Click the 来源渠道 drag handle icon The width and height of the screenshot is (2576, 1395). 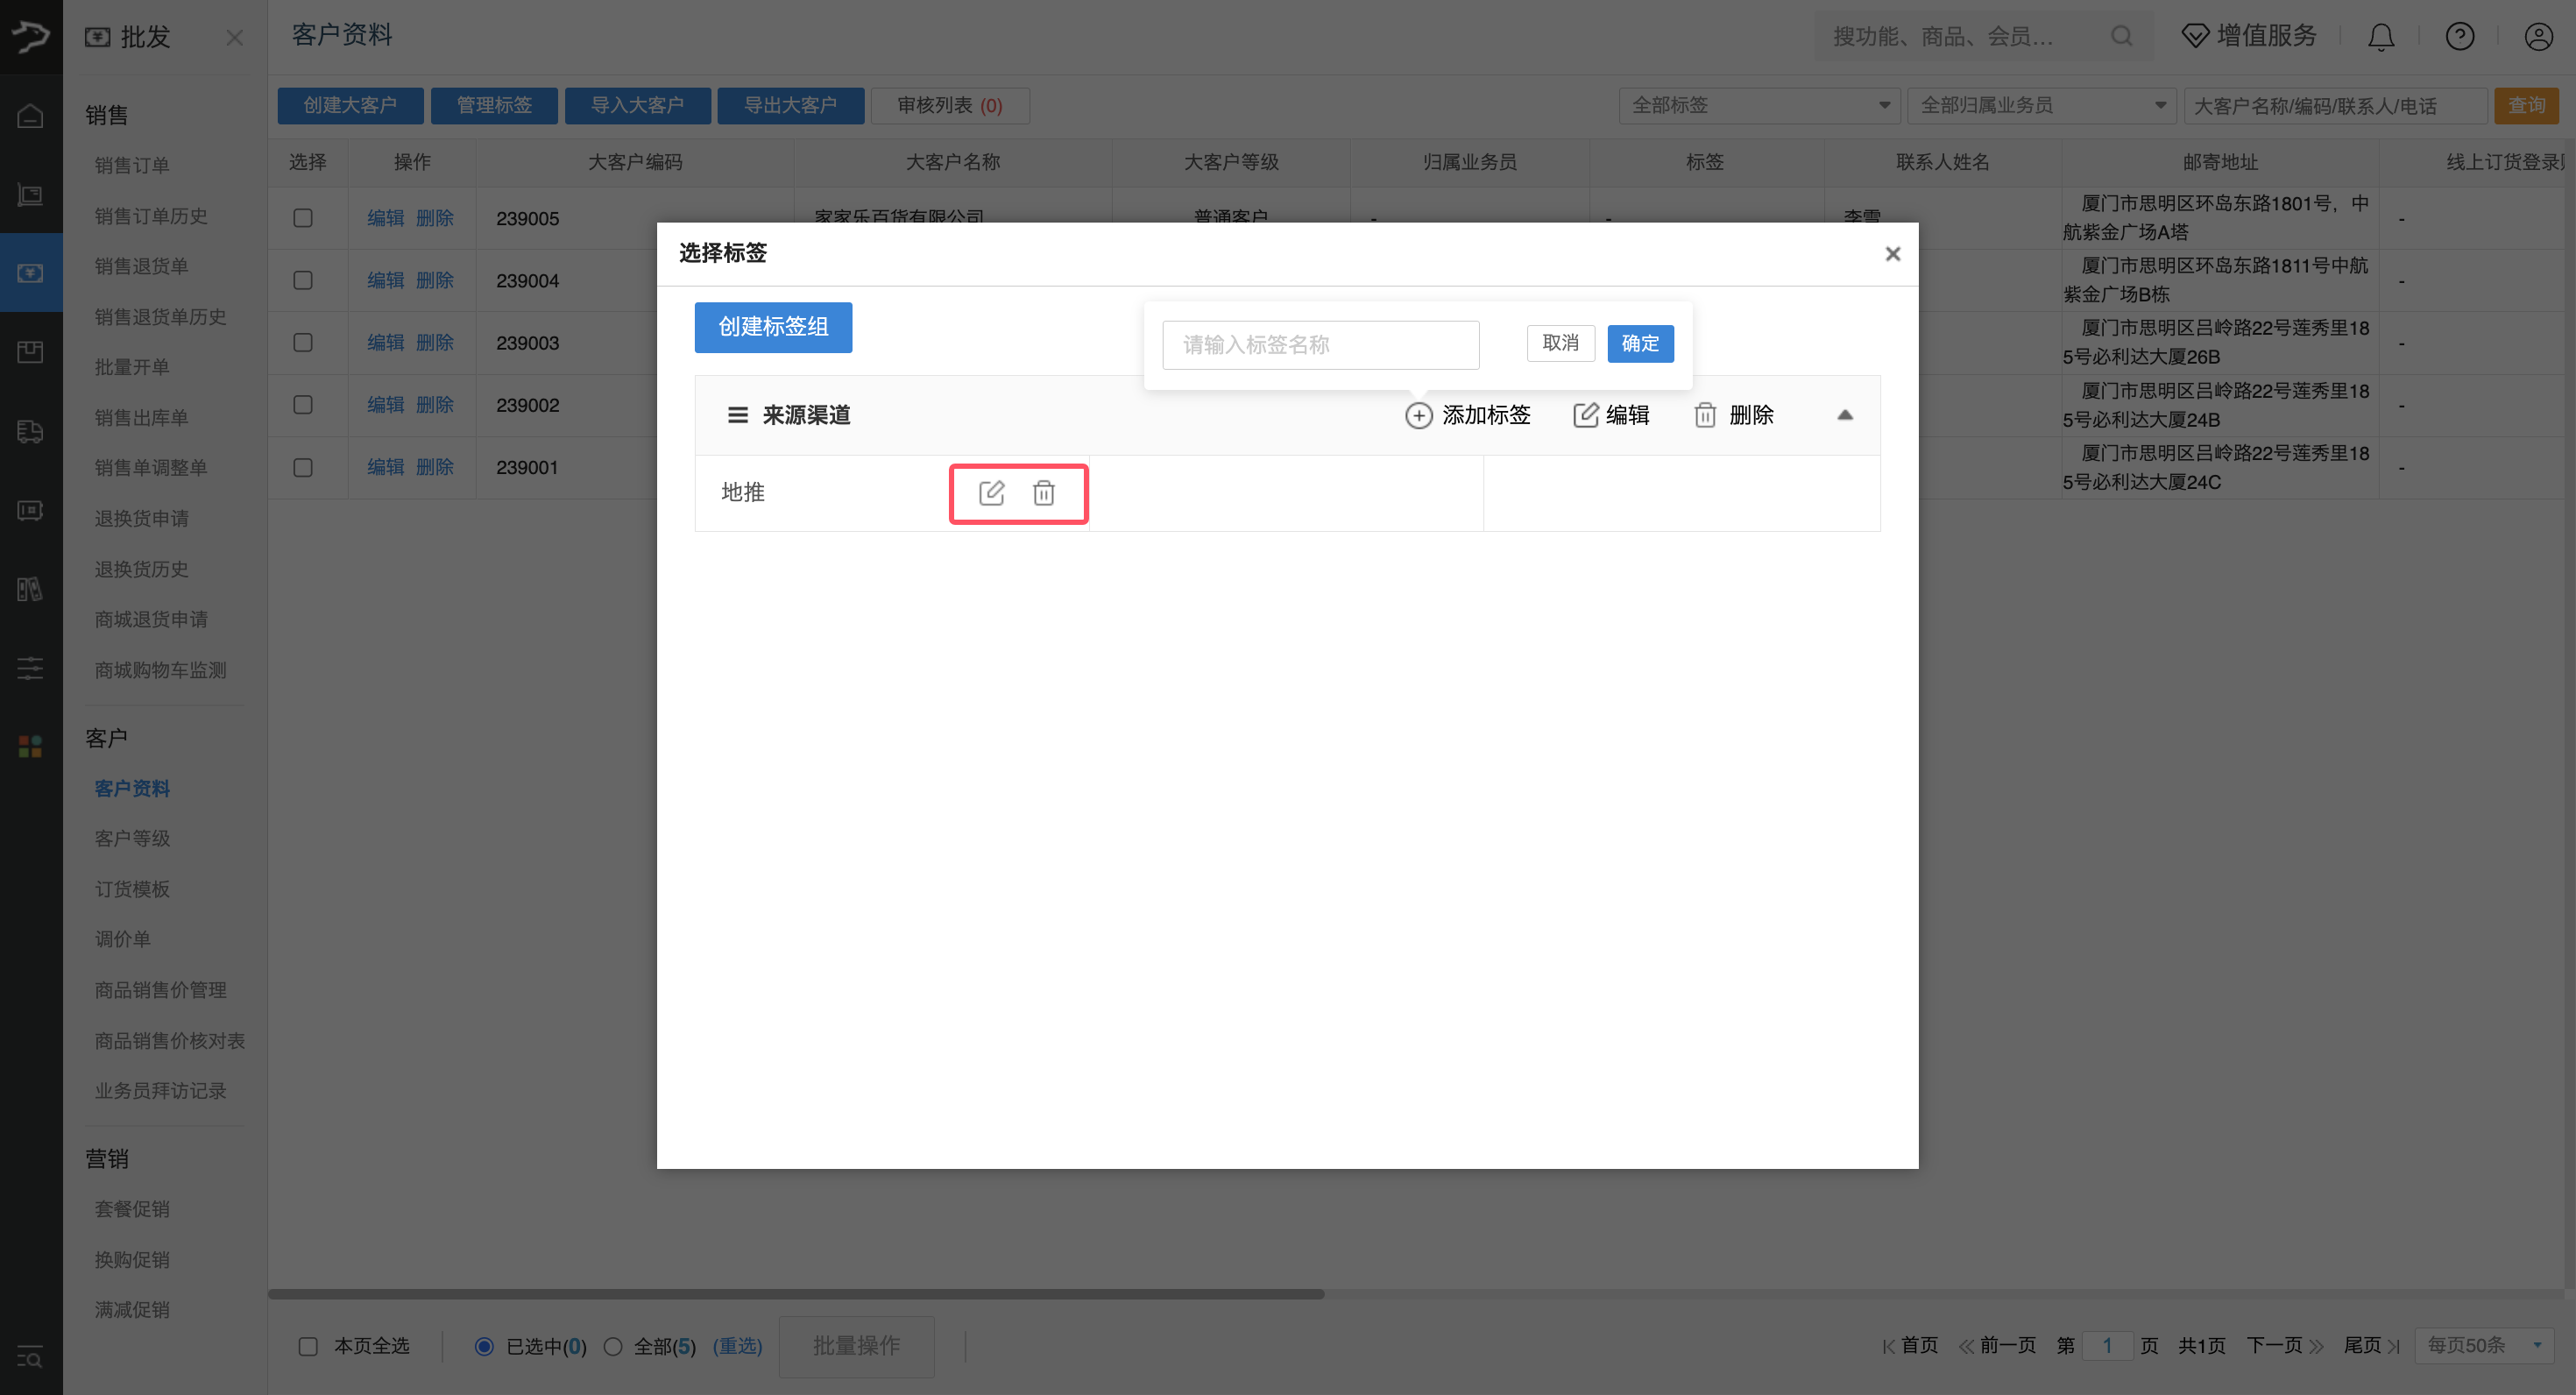click(x=737, y=415)
